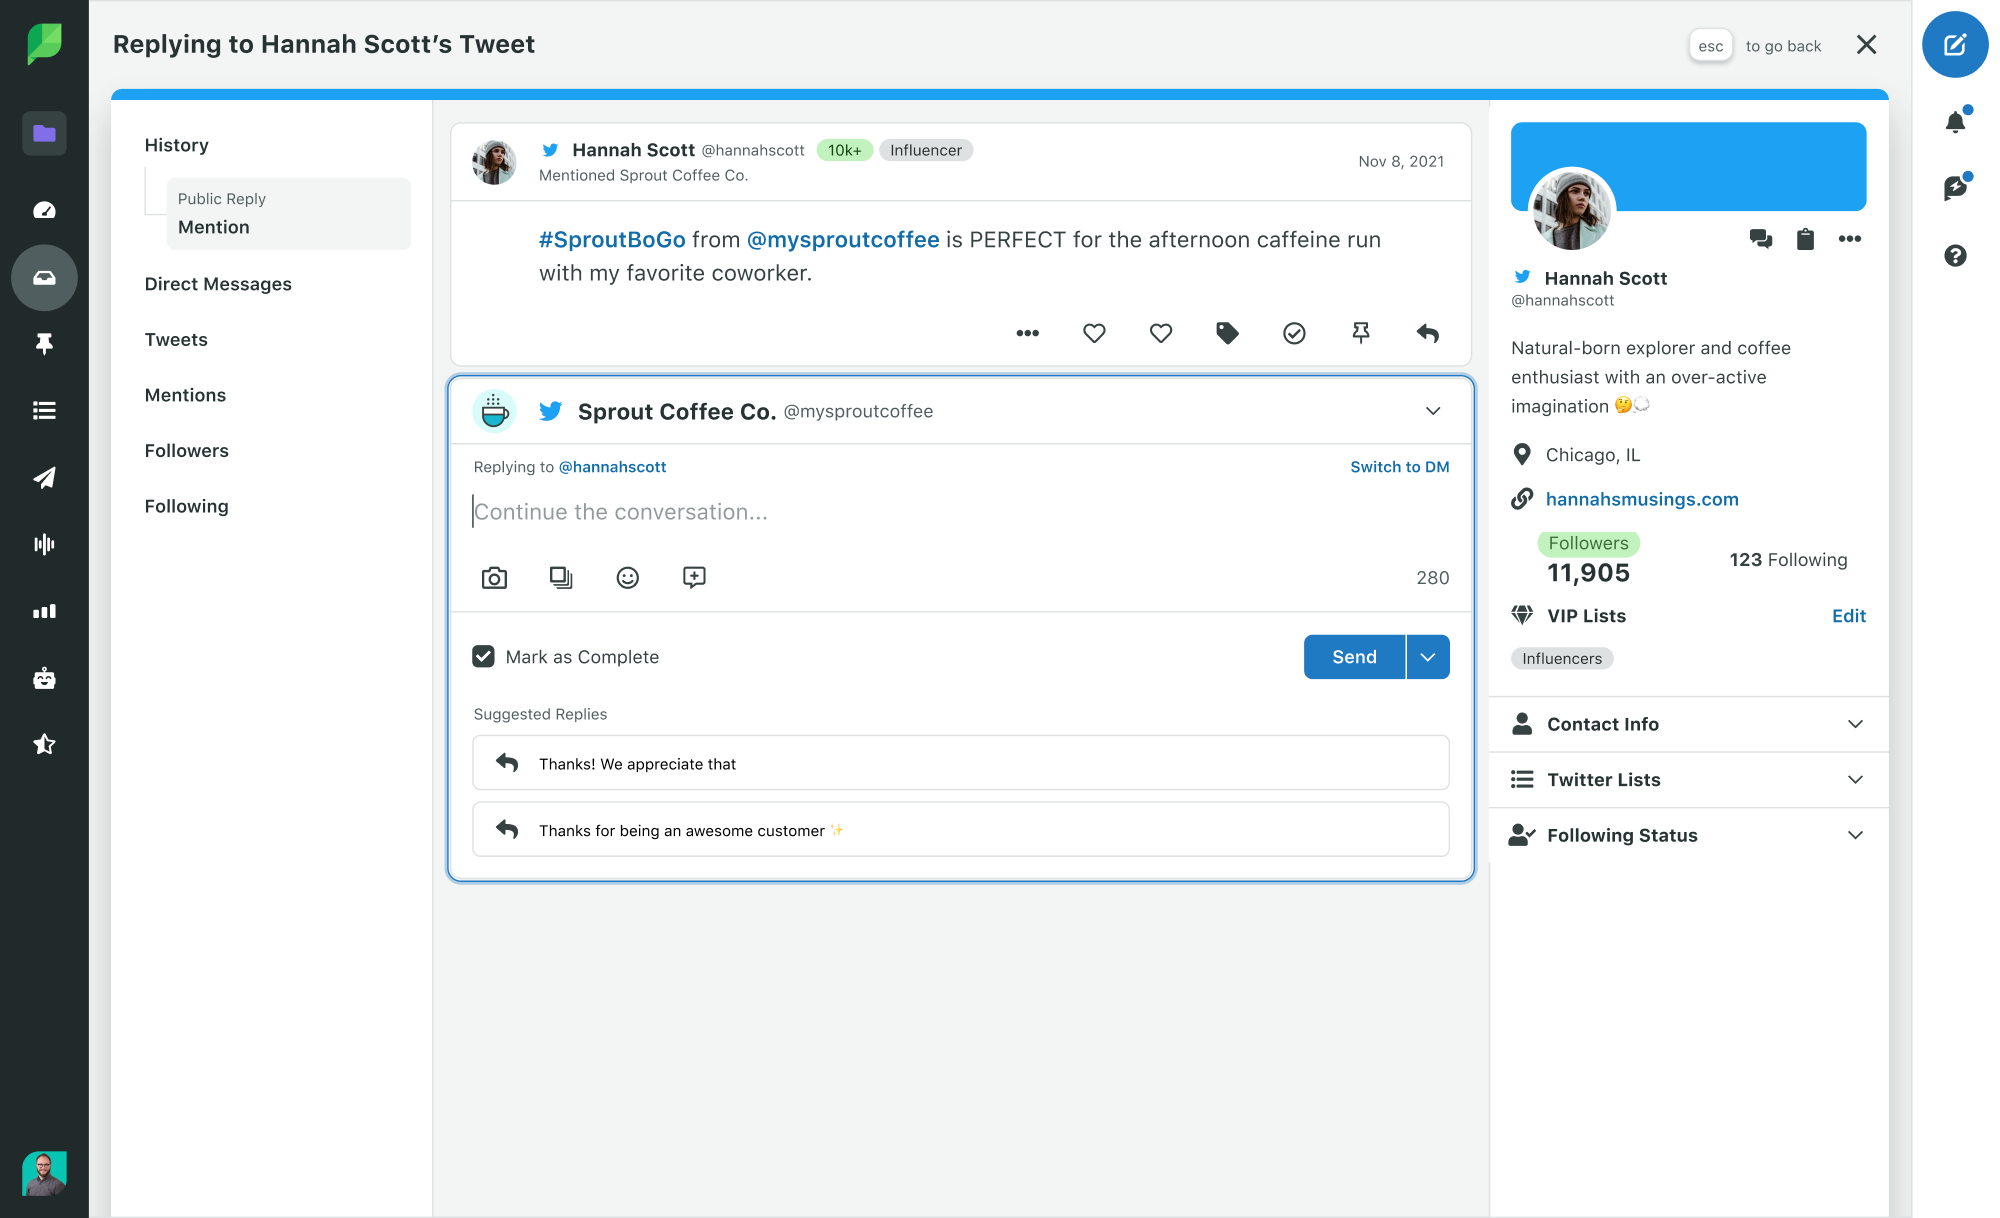The height and width of the screenshot is (1218, 2000).
Task: Toggle the duplicate/copy icon in composer
Action: [561, 575]
